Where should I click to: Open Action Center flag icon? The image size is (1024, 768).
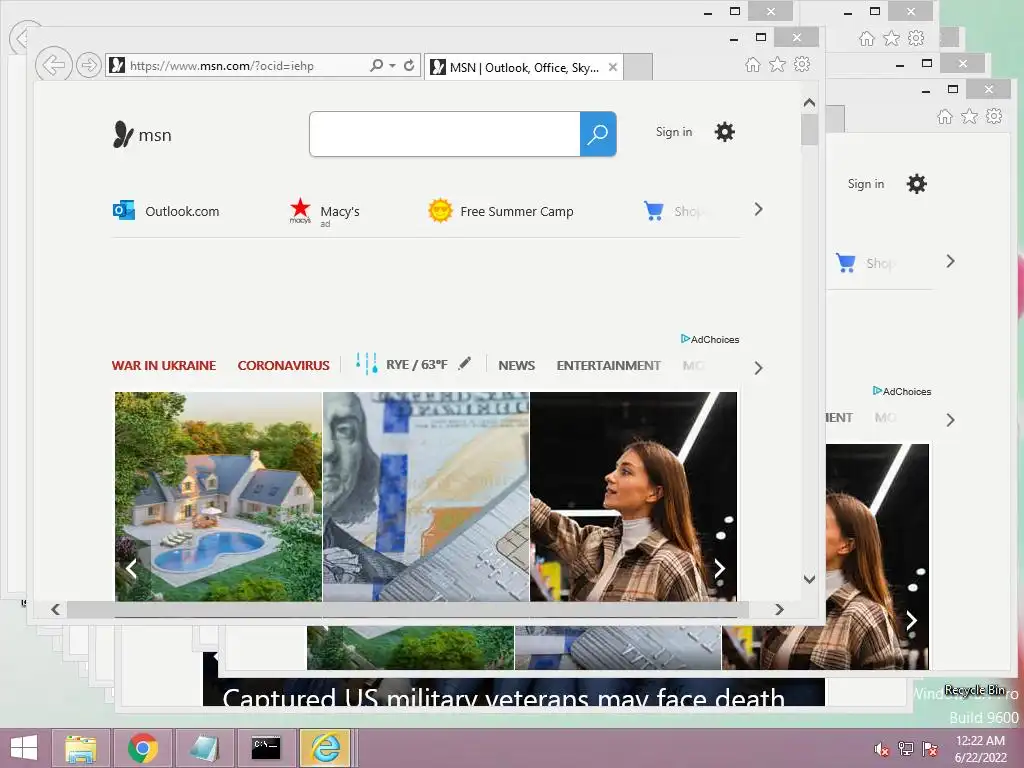point(930,749)
